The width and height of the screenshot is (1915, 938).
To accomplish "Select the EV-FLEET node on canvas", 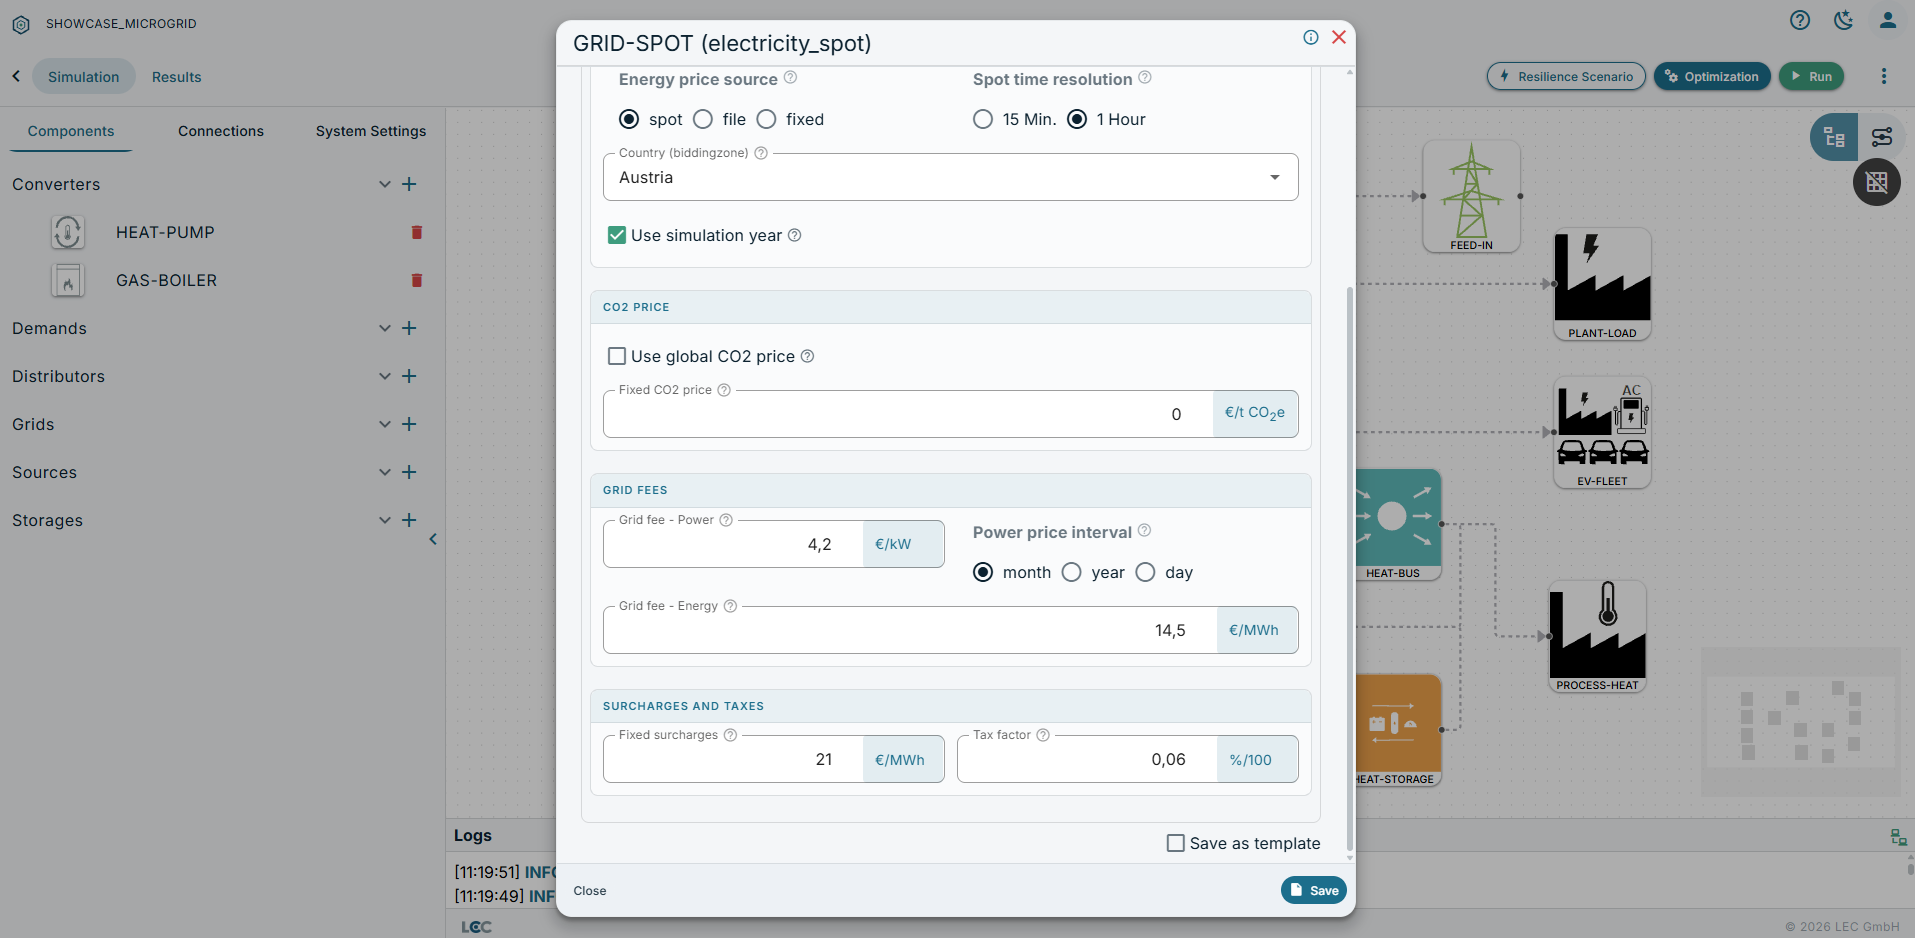I will coord(1602,432).
